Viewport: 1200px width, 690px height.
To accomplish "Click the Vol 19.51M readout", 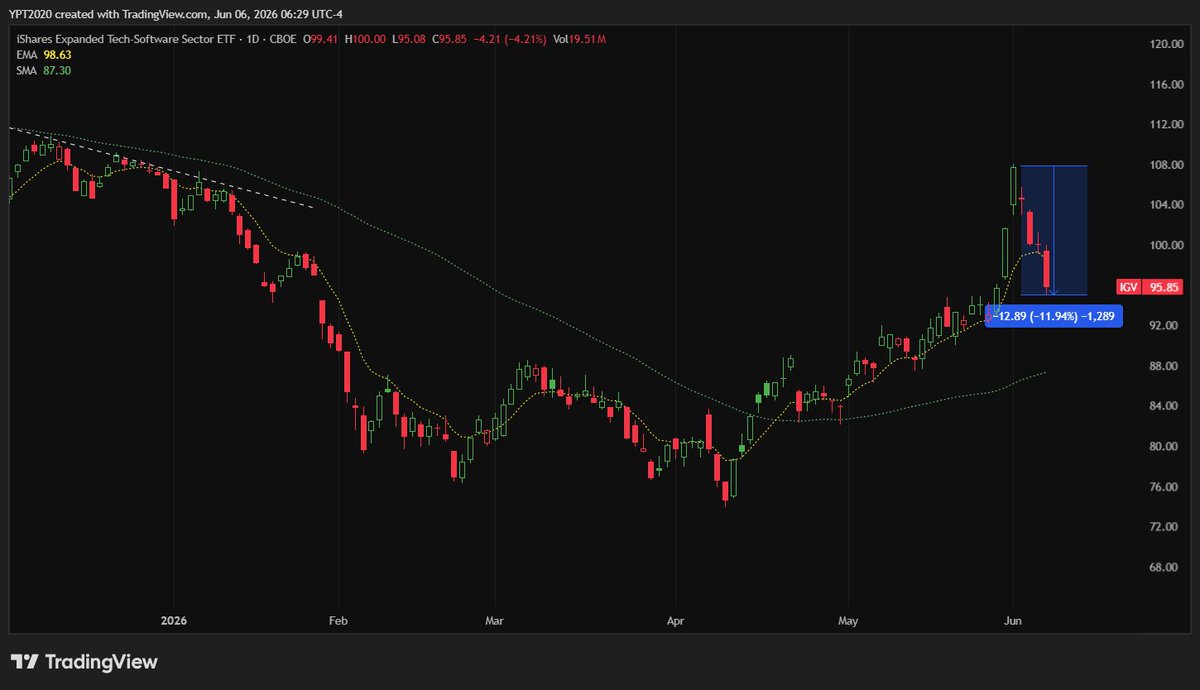I will pyautogui.click(x=578, y=39).
